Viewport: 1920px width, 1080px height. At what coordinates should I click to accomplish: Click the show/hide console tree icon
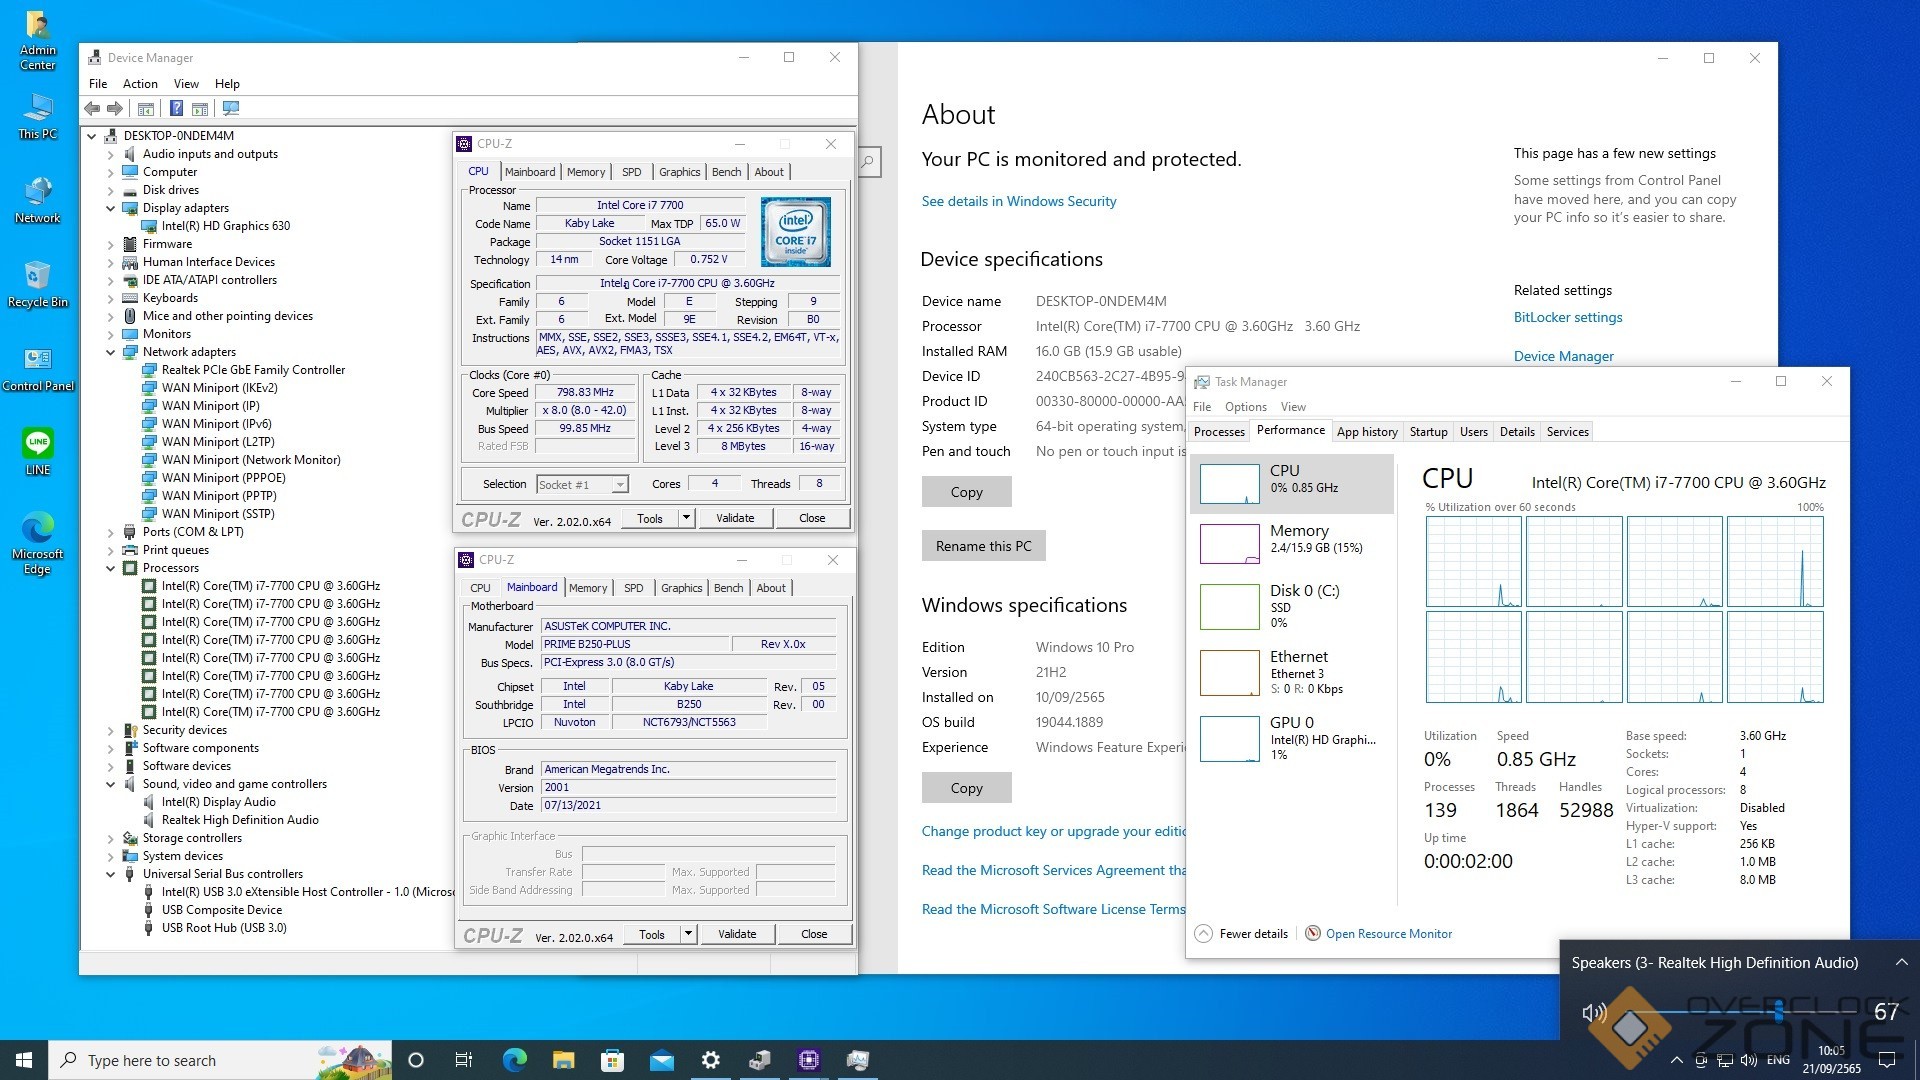click(146, 108)
